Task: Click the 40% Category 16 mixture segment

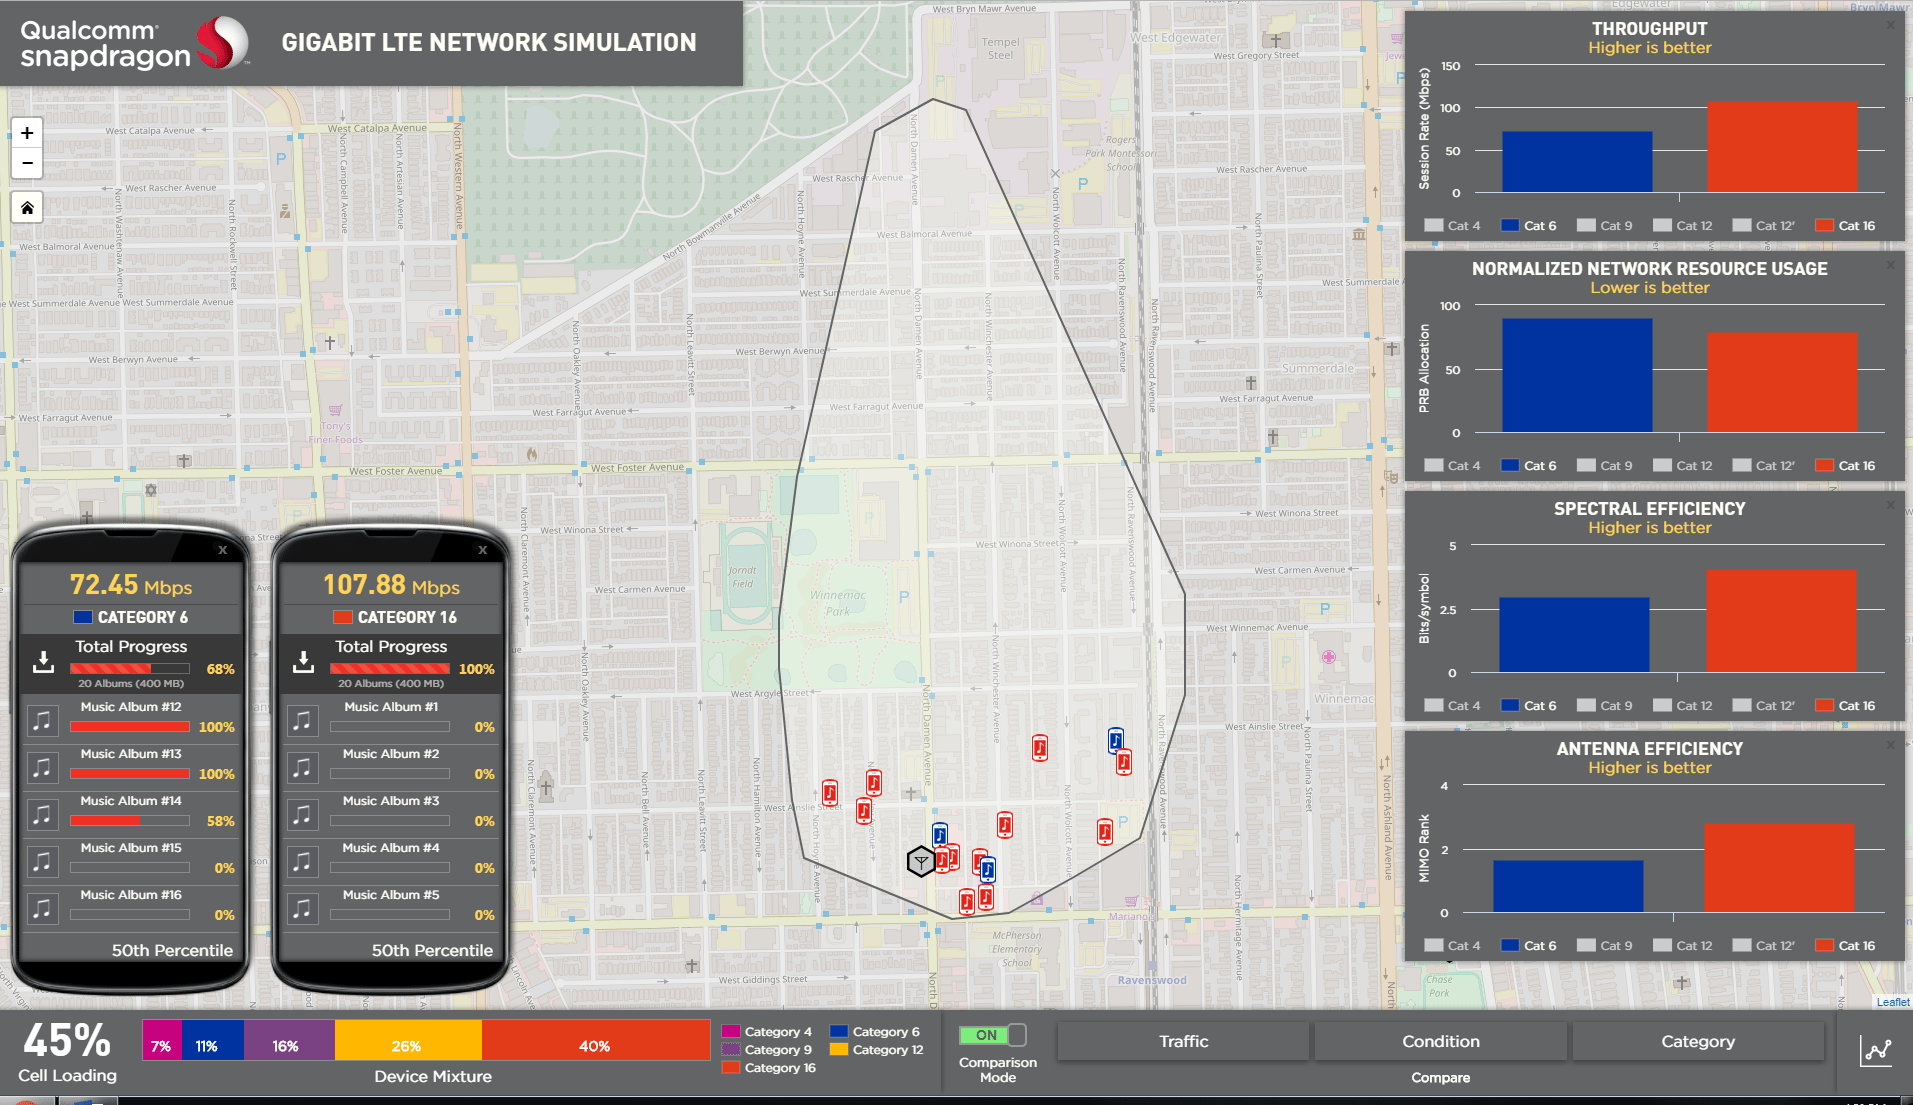Action: click(595, 1046)
